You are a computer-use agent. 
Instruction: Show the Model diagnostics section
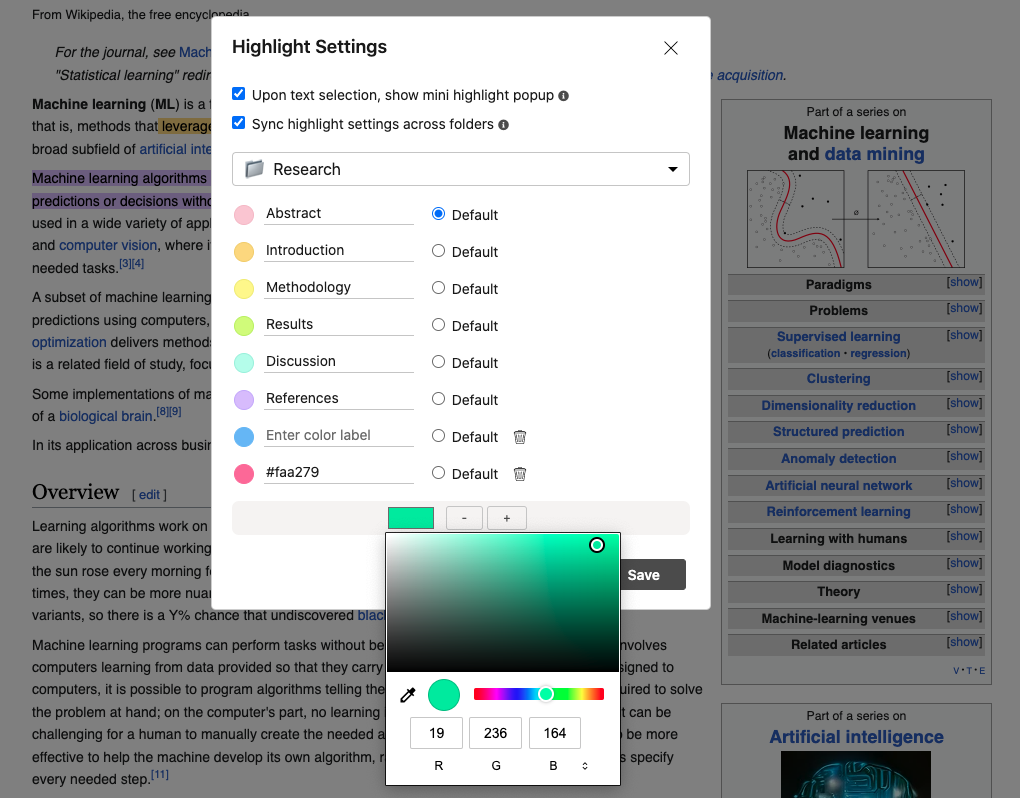click(964, 563)
